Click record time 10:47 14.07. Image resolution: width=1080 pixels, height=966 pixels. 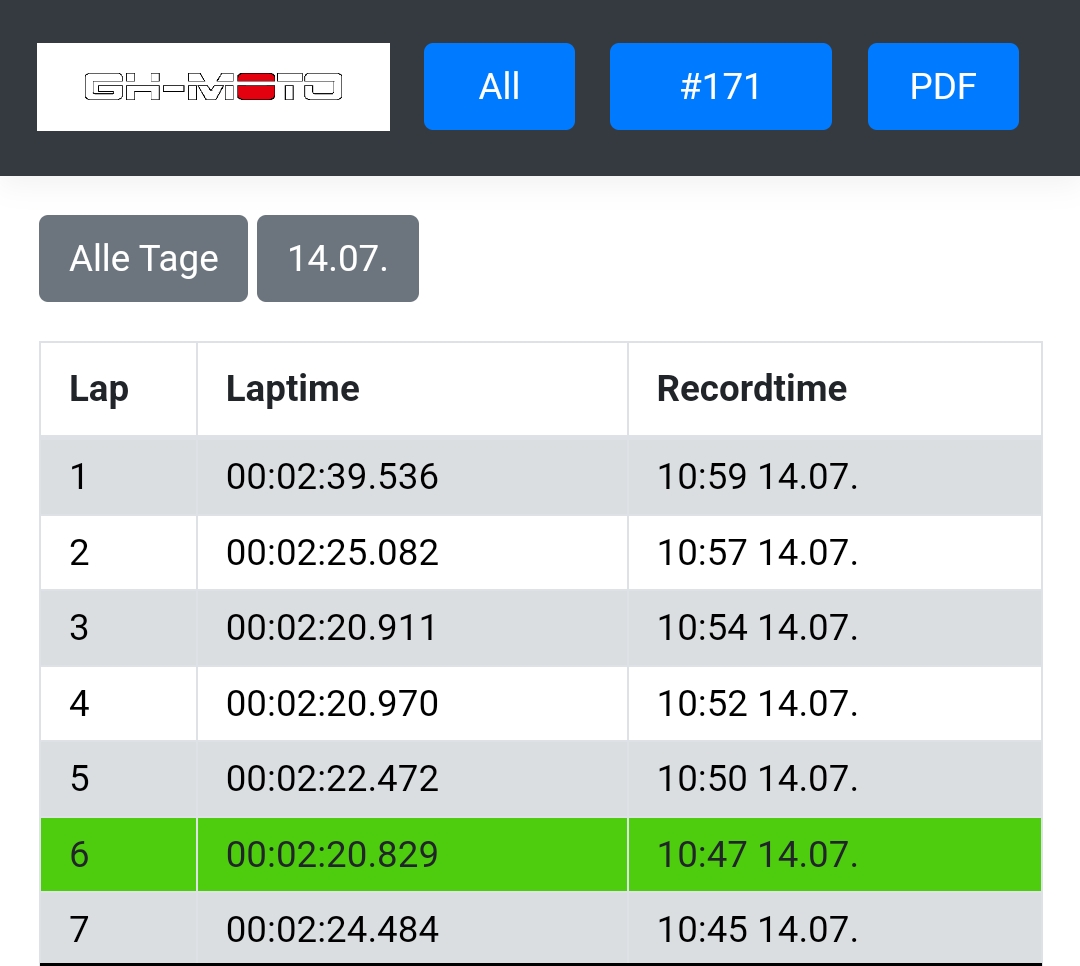point(757,855)
